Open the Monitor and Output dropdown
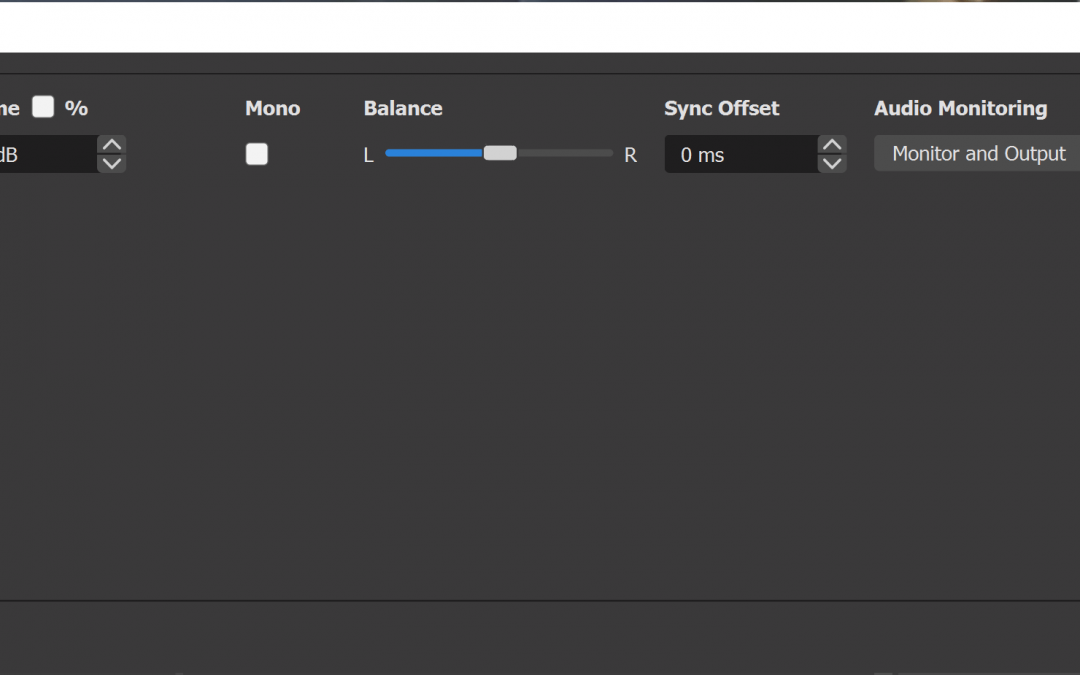Image resolution: width=1080 pixels, height=675 pixels. [978, 154]
